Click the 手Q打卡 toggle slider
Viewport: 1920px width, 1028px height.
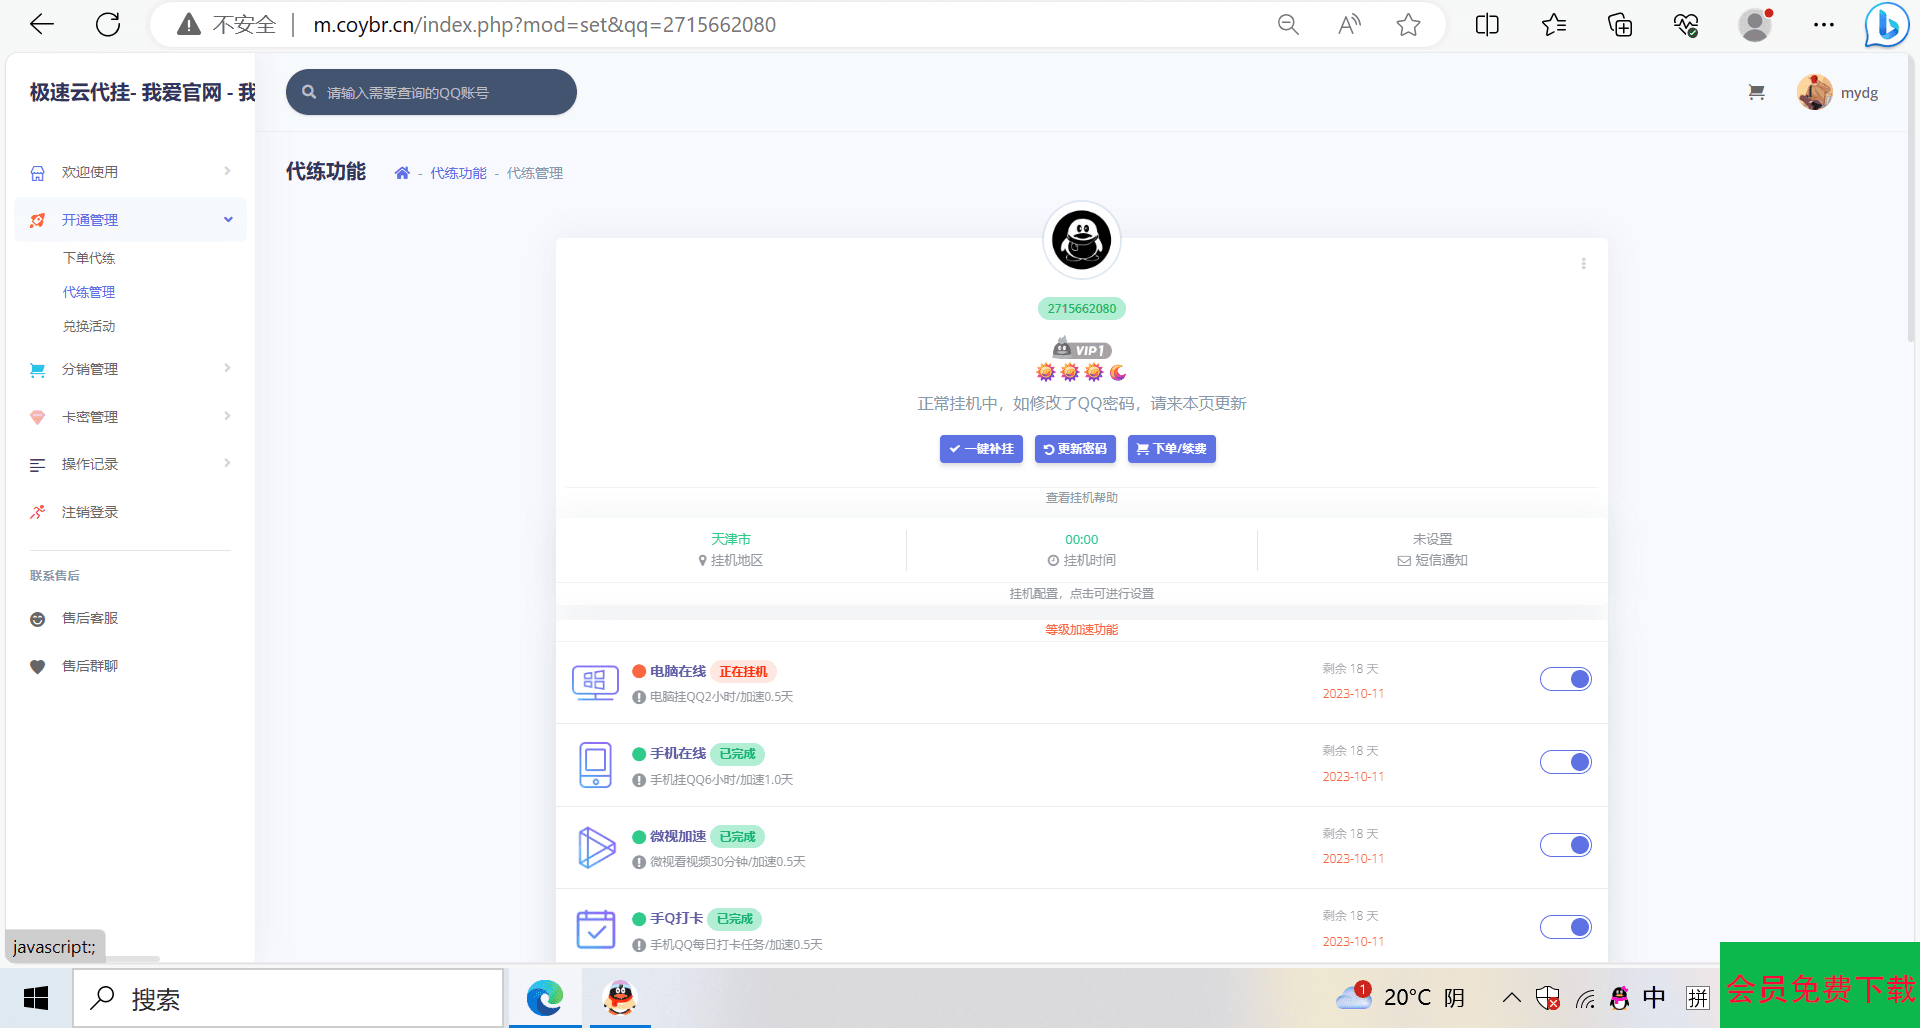click(x=1565, y=928)
